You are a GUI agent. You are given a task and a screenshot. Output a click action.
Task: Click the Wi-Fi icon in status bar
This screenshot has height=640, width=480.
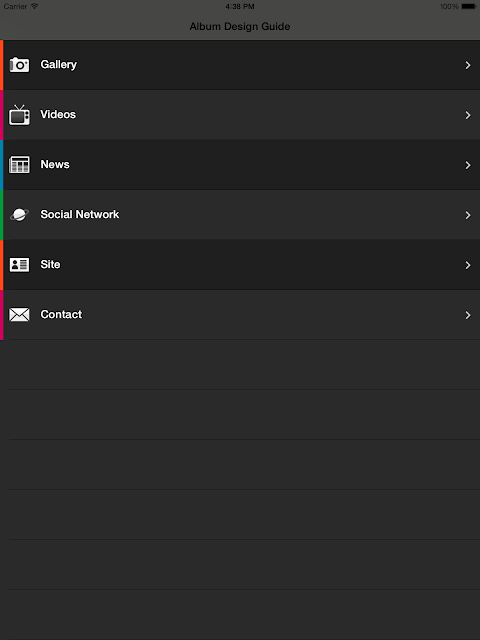34,6
